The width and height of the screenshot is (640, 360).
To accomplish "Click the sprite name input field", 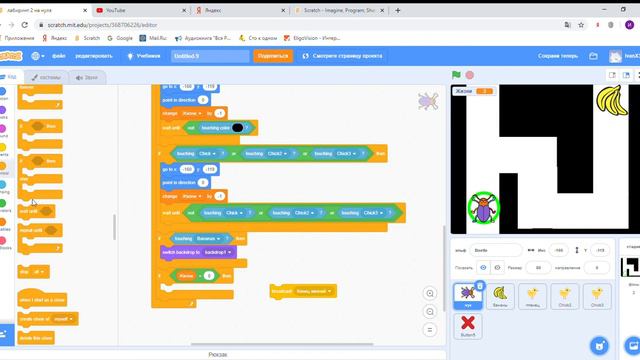I will tap(496, 250).
